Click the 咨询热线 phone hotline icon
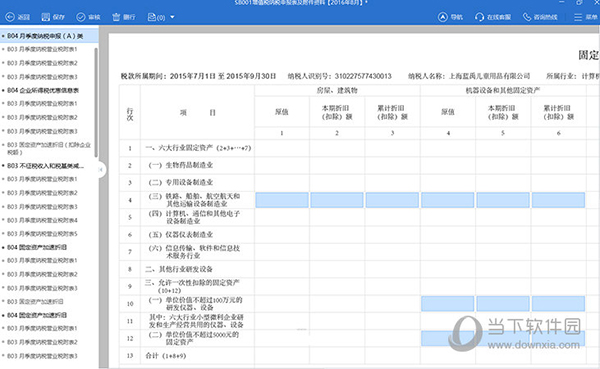Screen dimensions: 600x369 (527, 17)
